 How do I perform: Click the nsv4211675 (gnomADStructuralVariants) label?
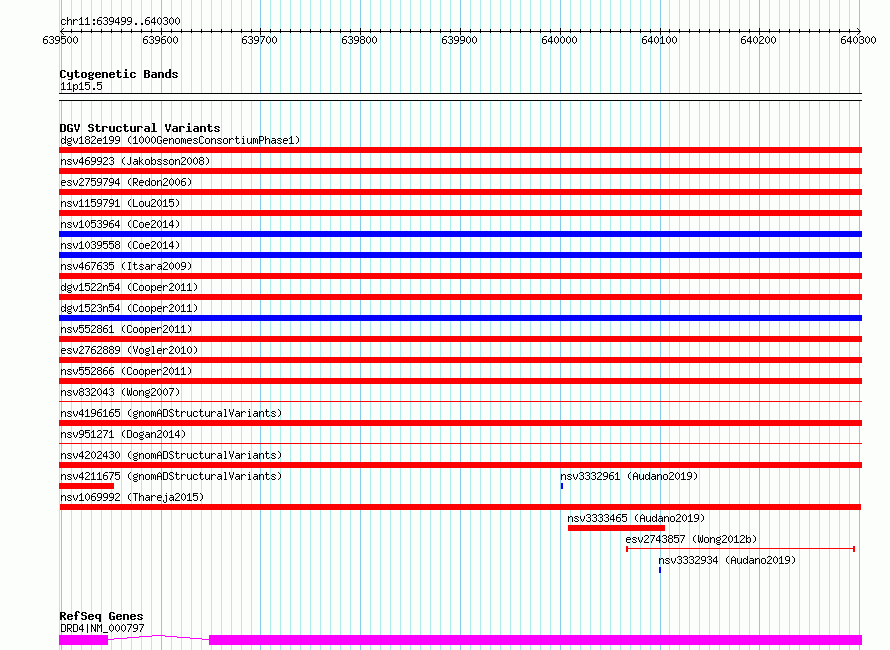click(x=171, y=476)
